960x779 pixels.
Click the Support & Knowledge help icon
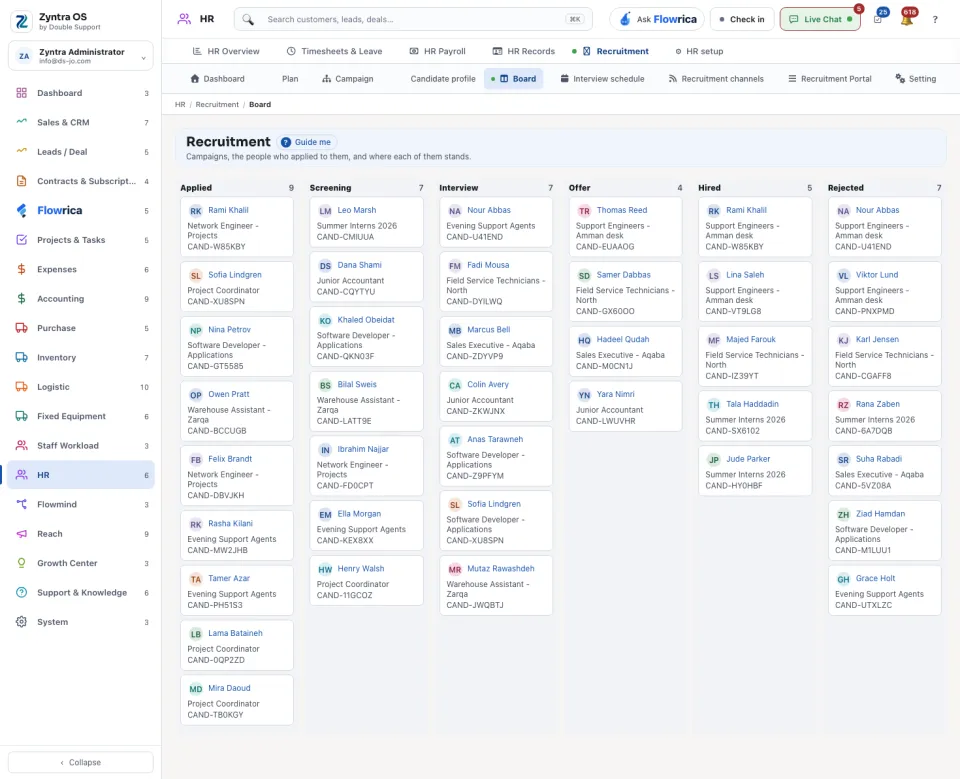21,593
